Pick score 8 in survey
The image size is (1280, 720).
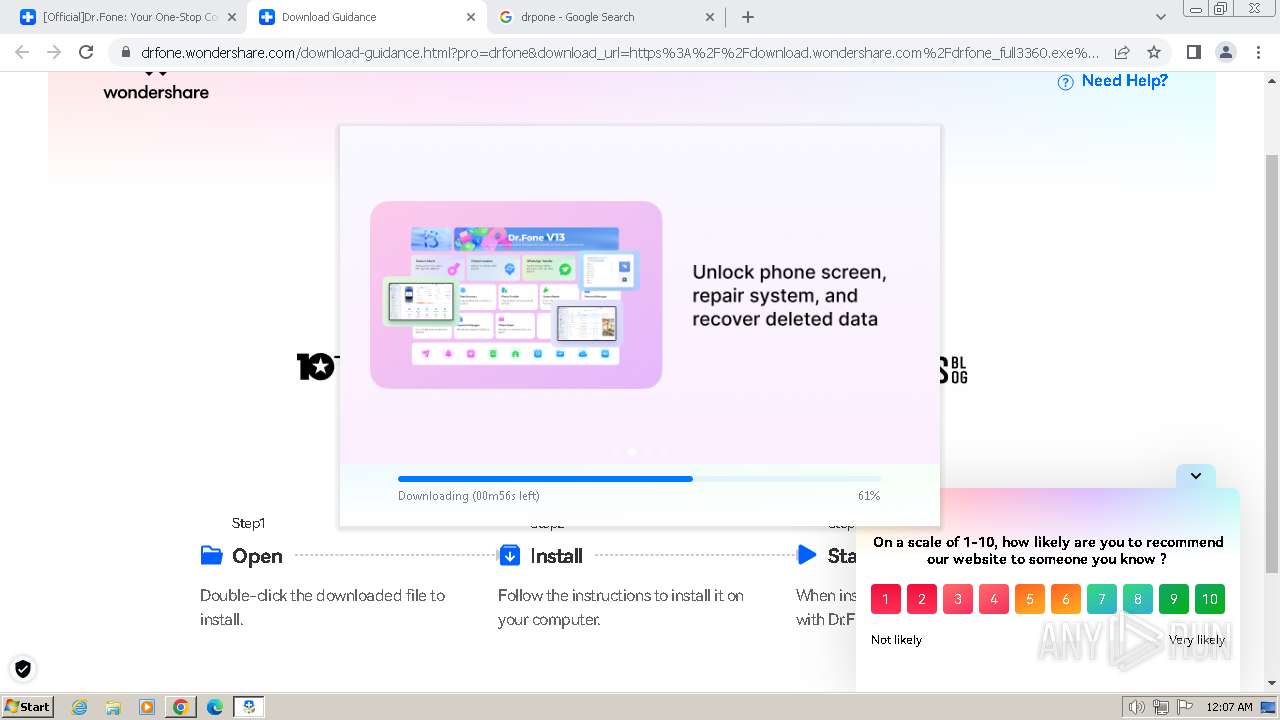click(1138, 599)
